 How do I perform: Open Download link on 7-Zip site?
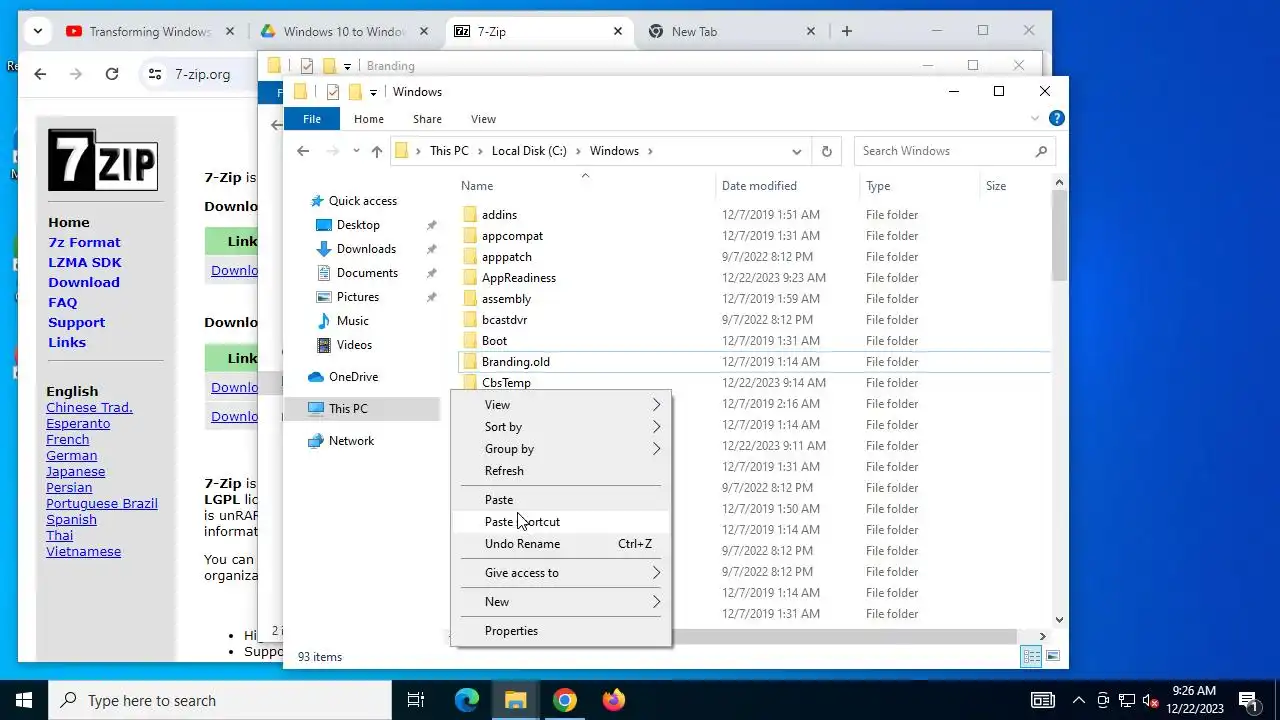pyautogui.click(x=84, y=282)
